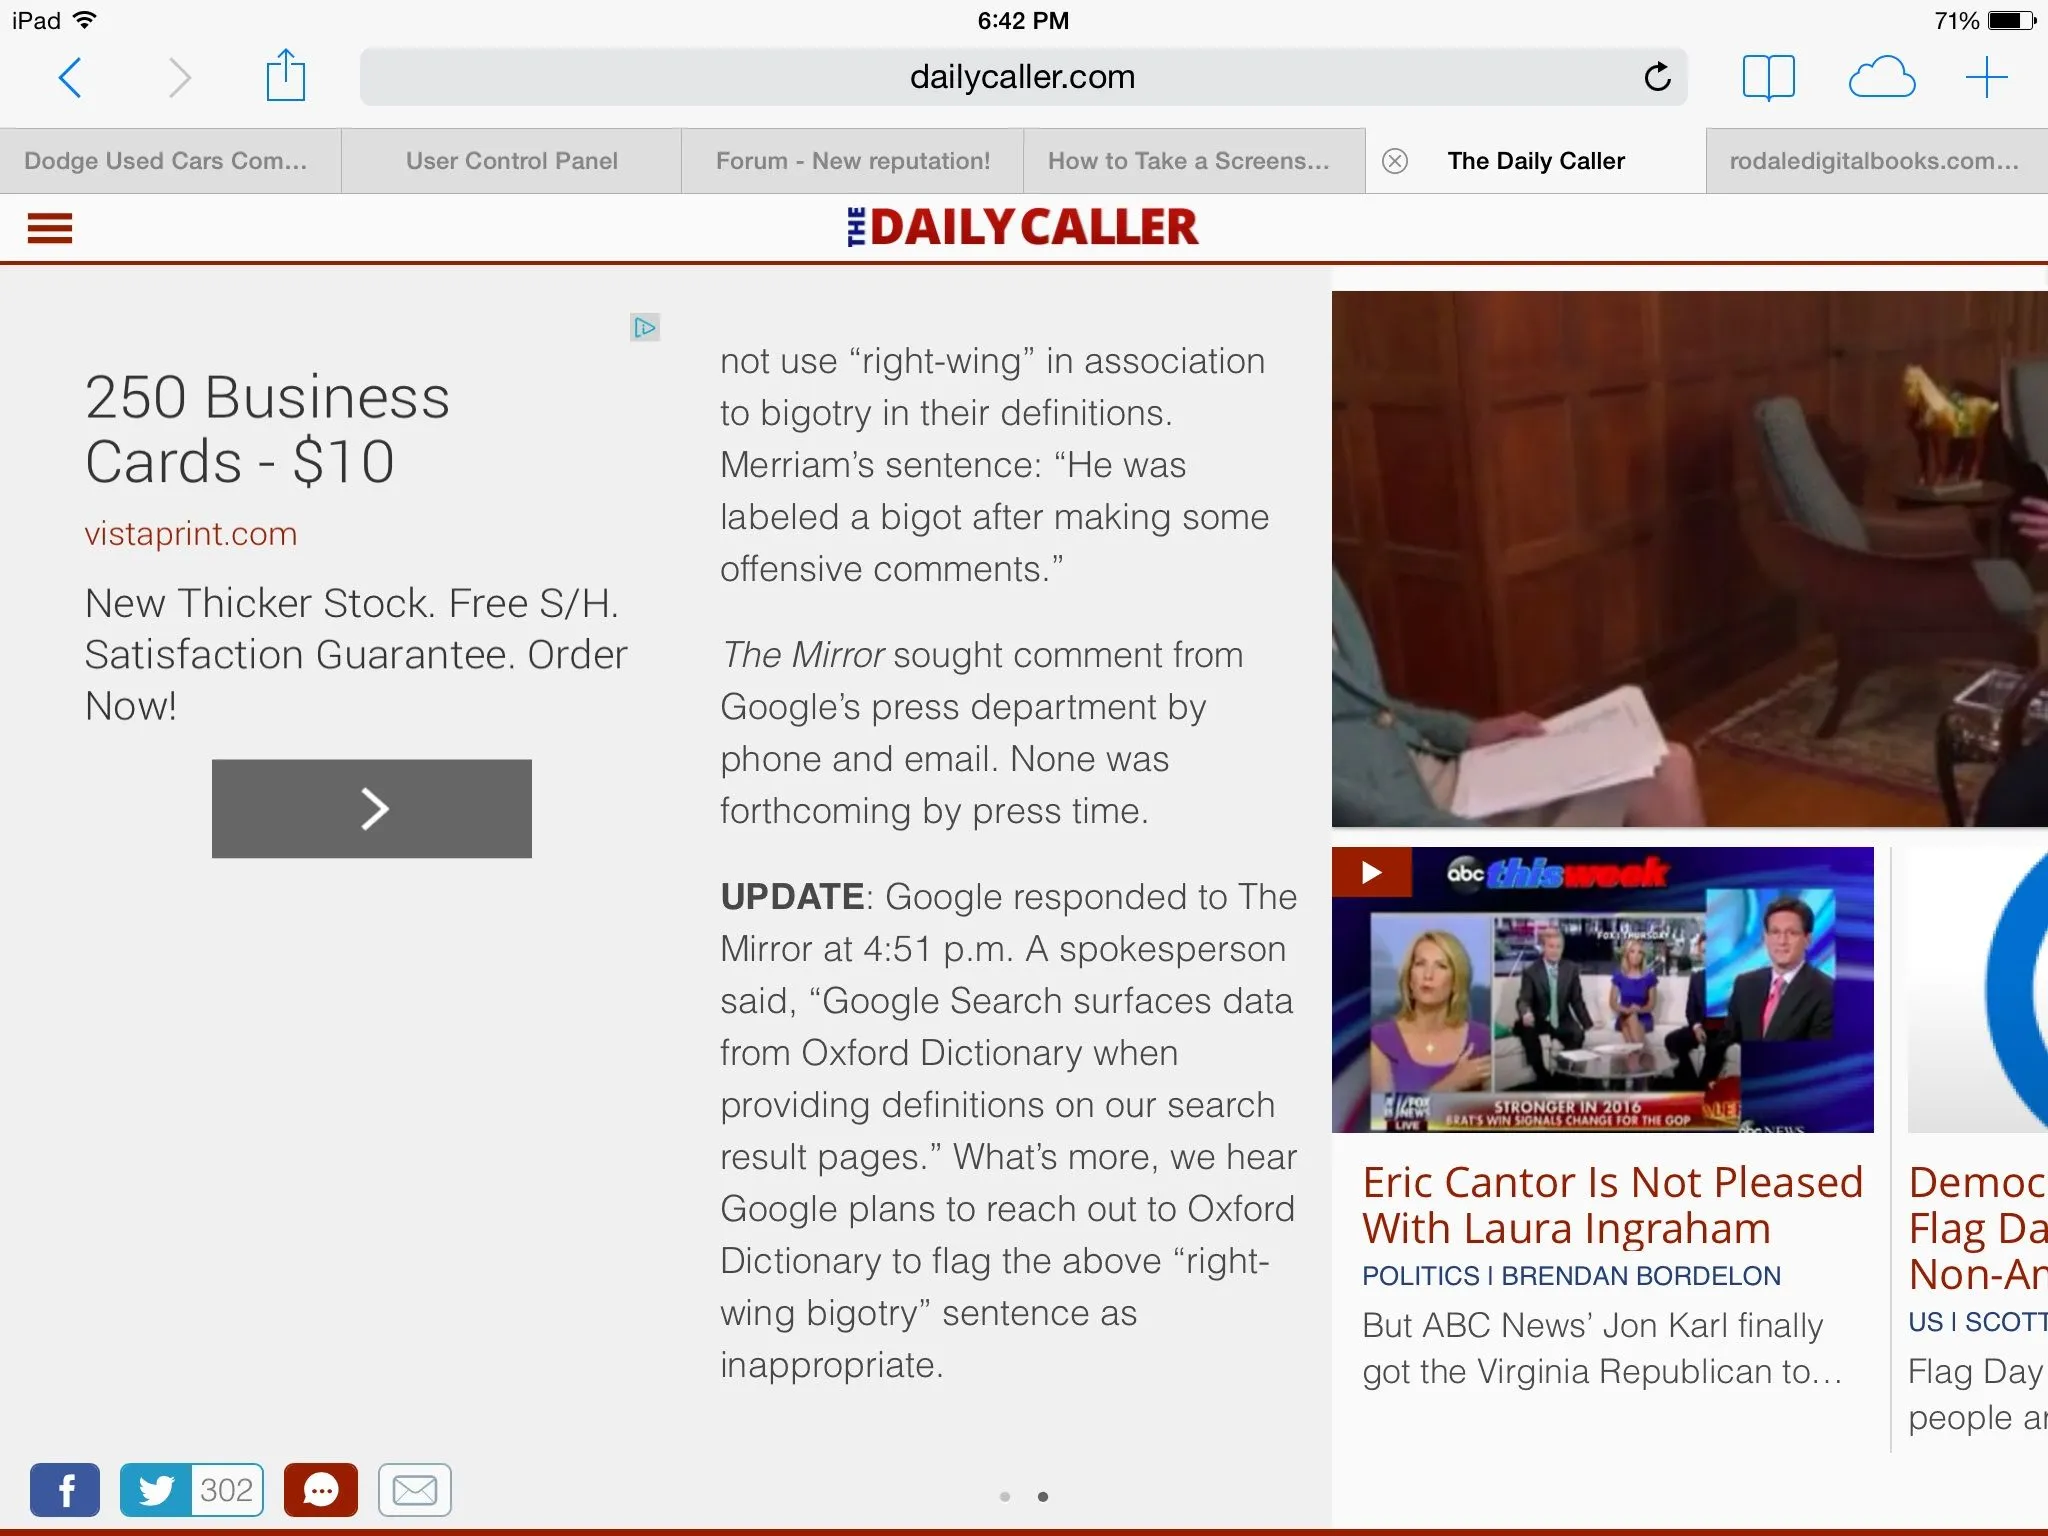The height and width of the screenshot is (1536, 2048).
Task: Tweet the article via Twitter button
Action: (x=156, y=1490)
